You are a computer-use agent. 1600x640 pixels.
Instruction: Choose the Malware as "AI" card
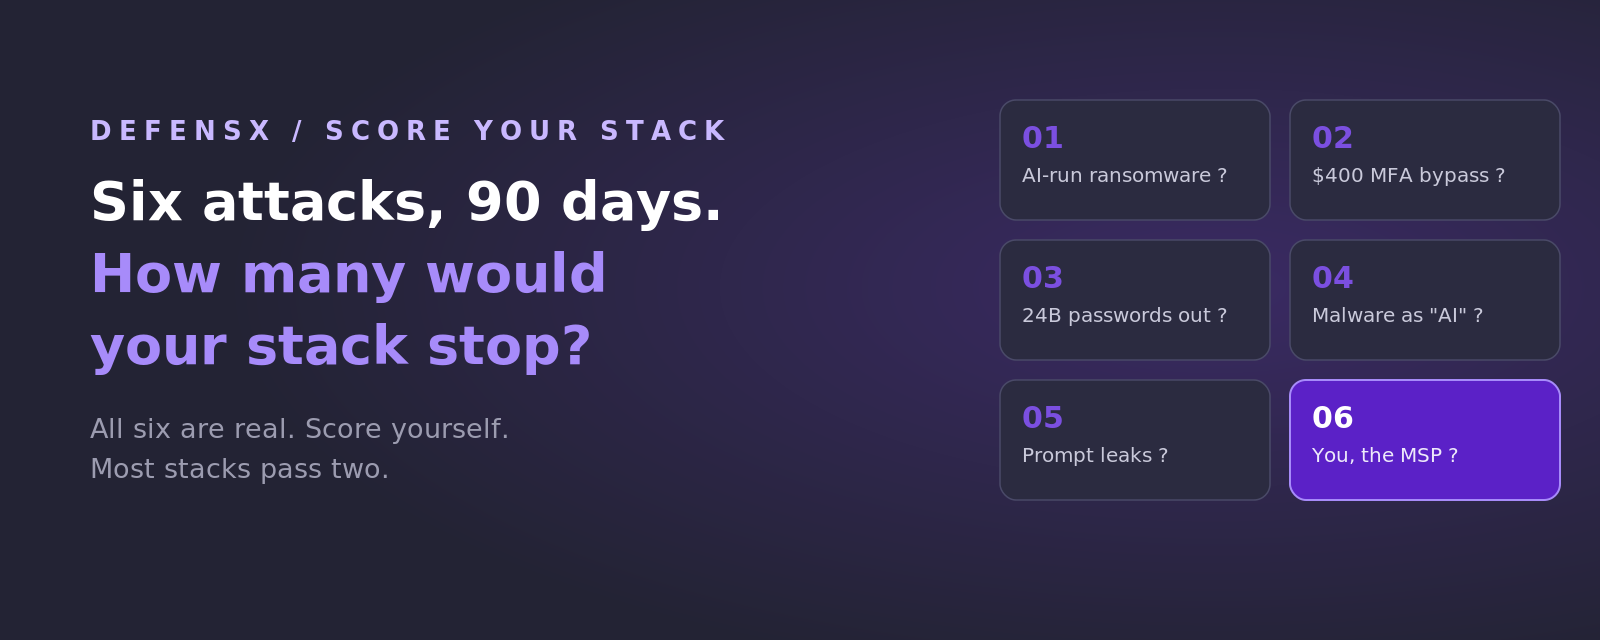[x=1425, y=300]
